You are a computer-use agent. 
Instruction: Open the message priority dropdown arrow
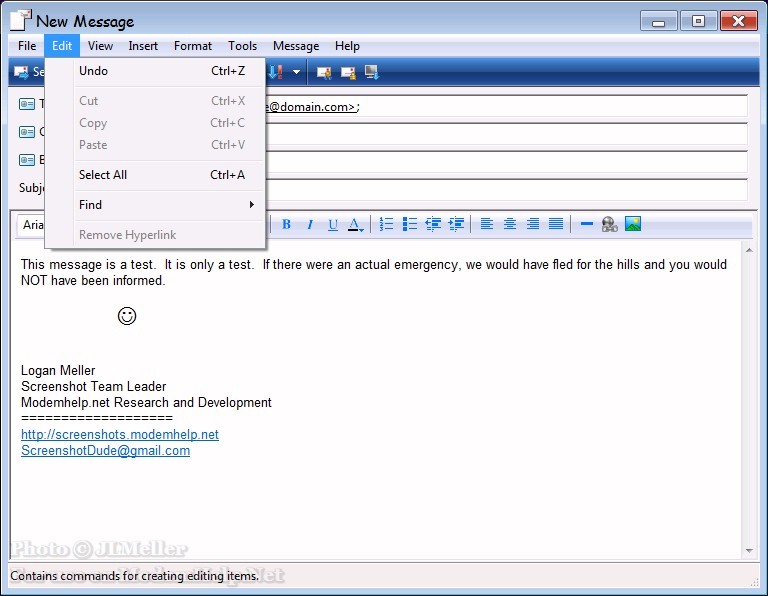[296, 72]
